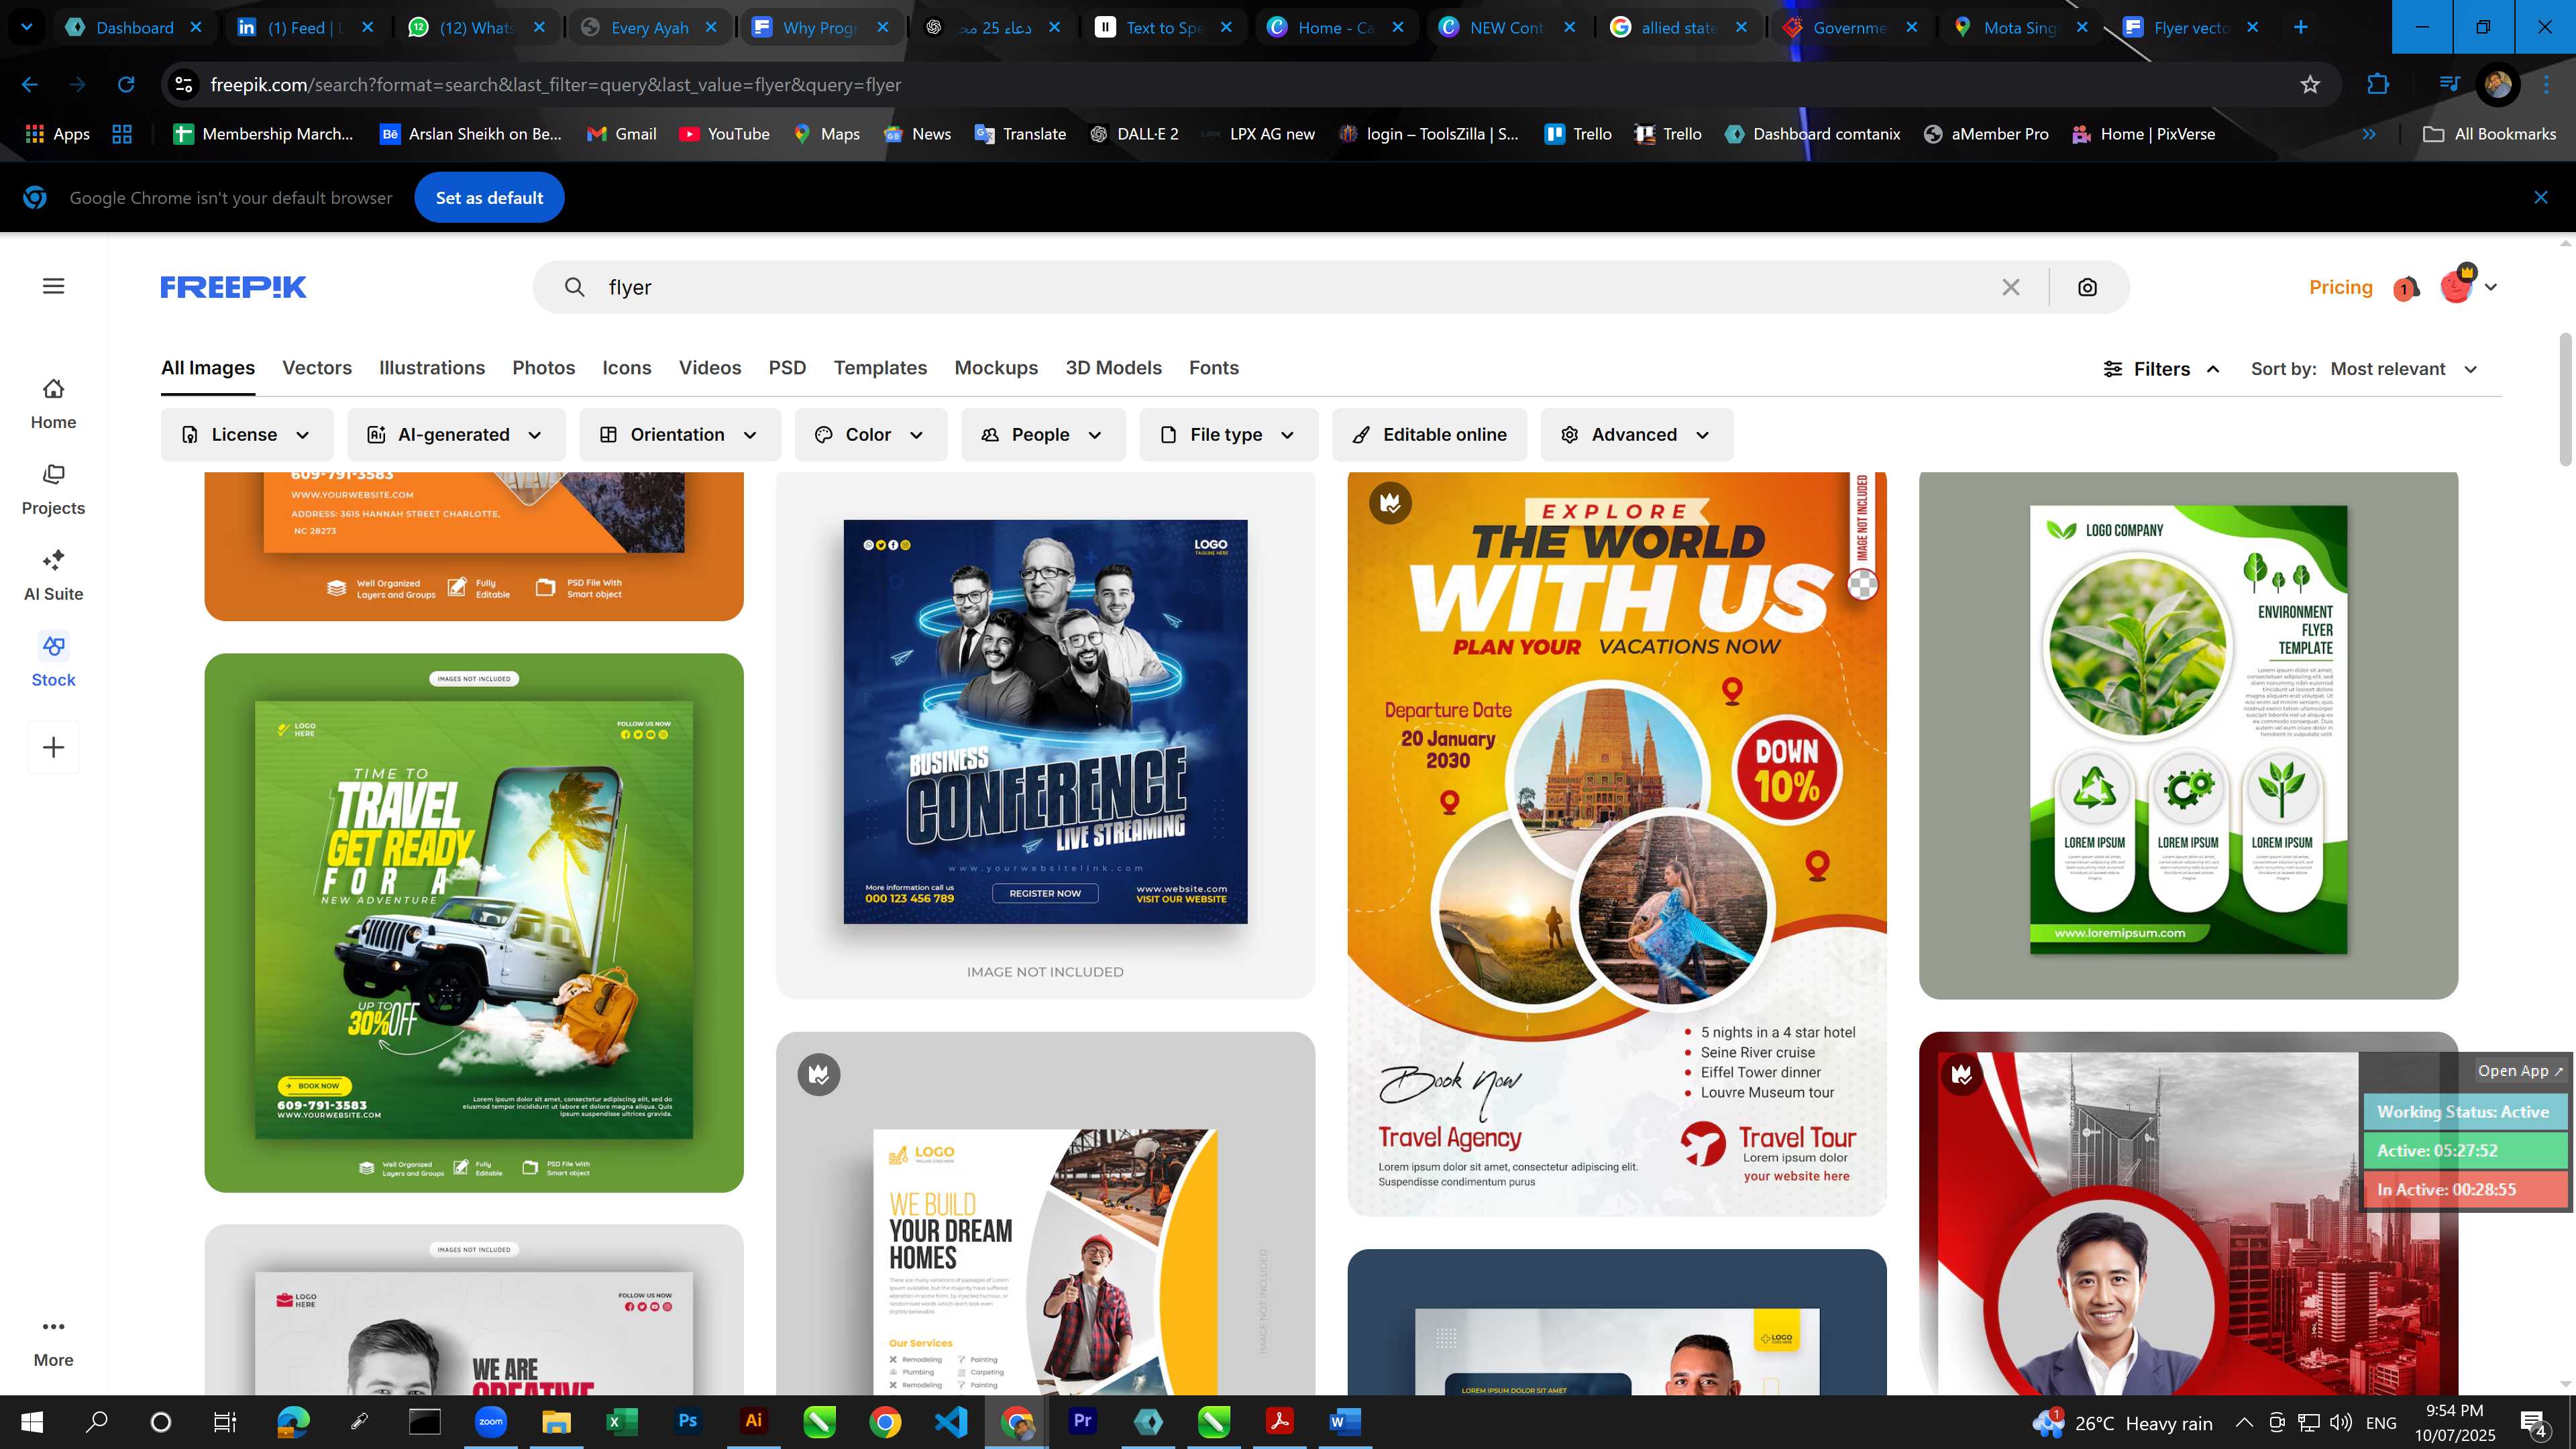
Task: Expand the Color filter
Action: [870, 435]
